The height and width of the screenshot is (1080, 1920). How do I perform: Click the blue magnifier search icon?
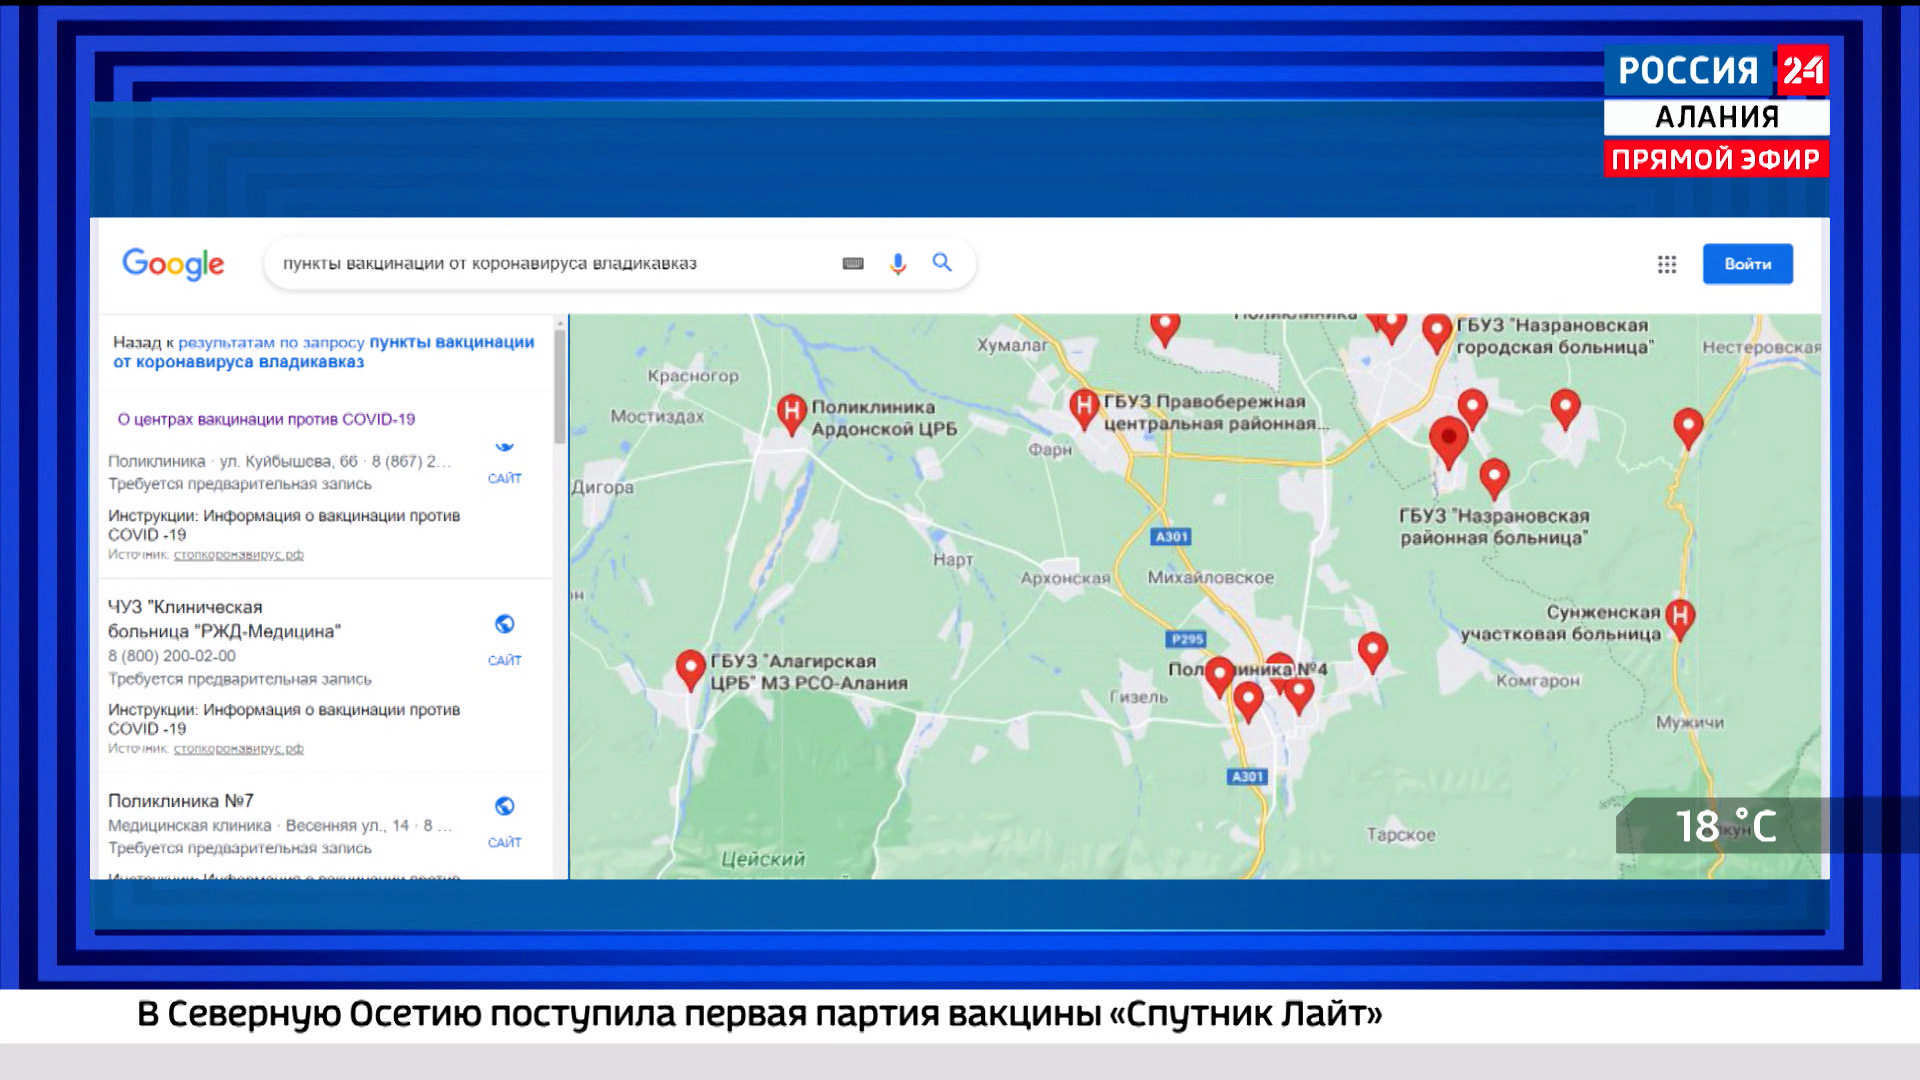942,262
